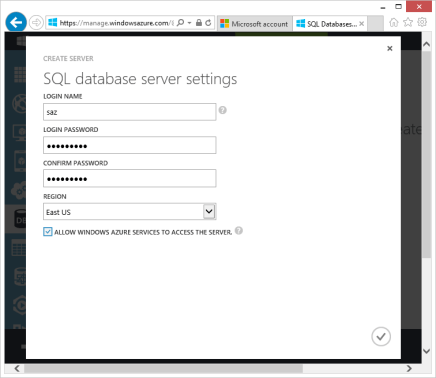Screen dimensions: 436x378
Task: Maximize the browser window
Action: click(x=398, y=7)
